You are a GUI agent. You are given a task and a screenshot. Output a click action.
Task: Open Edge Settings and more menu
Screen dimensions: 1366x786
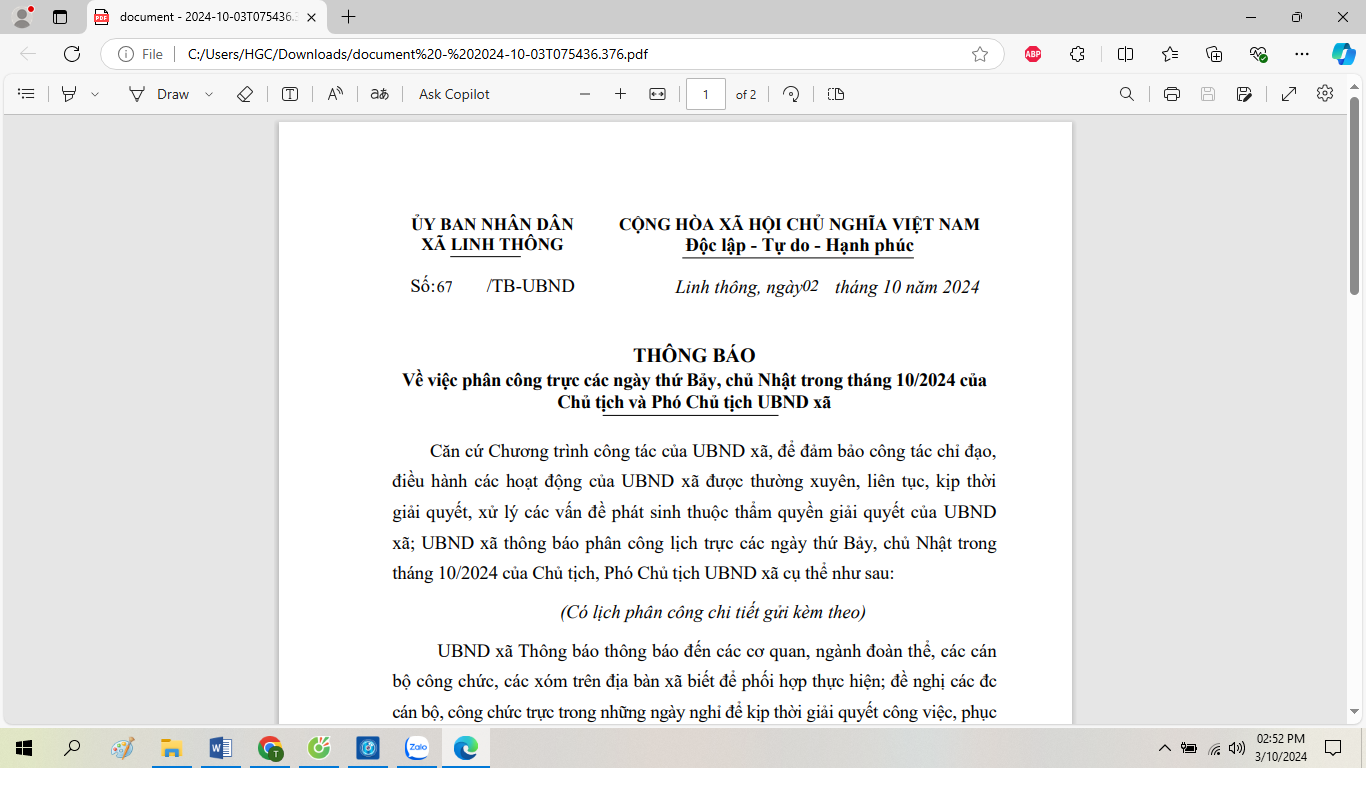pyautogui.click(x=1301, y=54)
